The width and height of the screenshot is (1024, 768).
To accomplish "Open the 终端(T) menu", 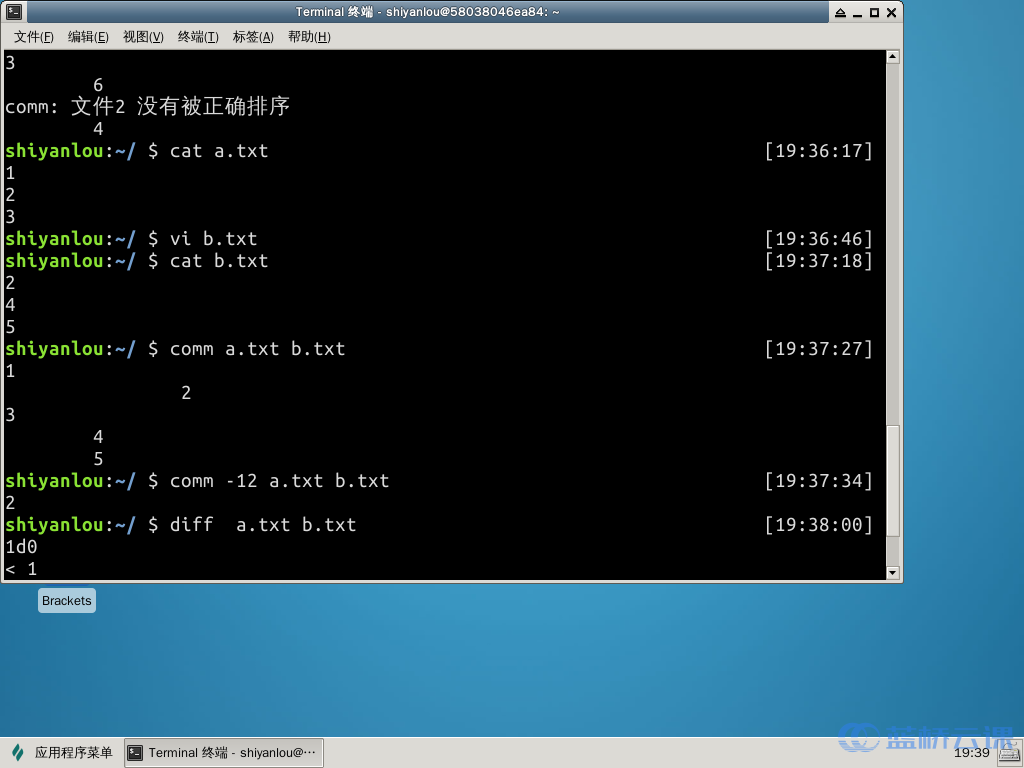I will [x=198, y=37].
